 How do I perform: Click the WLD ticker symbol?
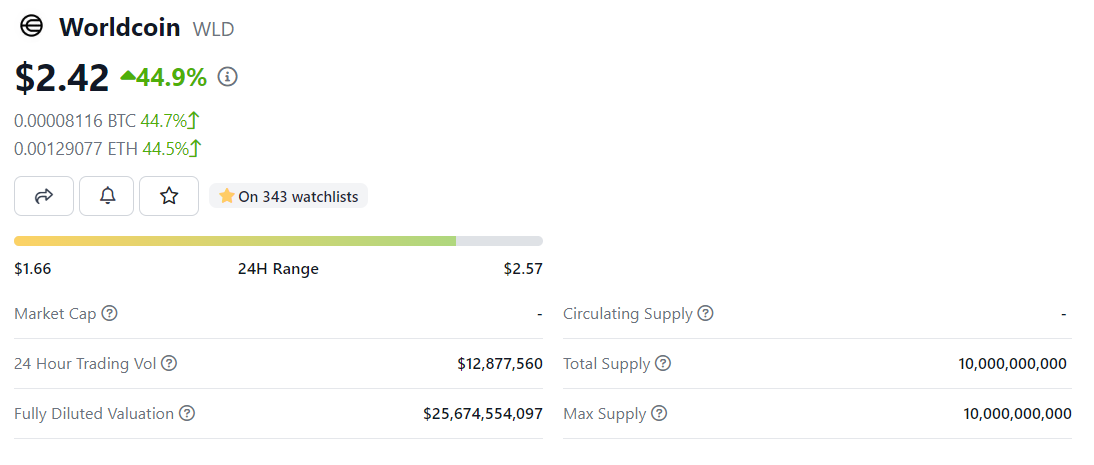click(x=213, y=29)
